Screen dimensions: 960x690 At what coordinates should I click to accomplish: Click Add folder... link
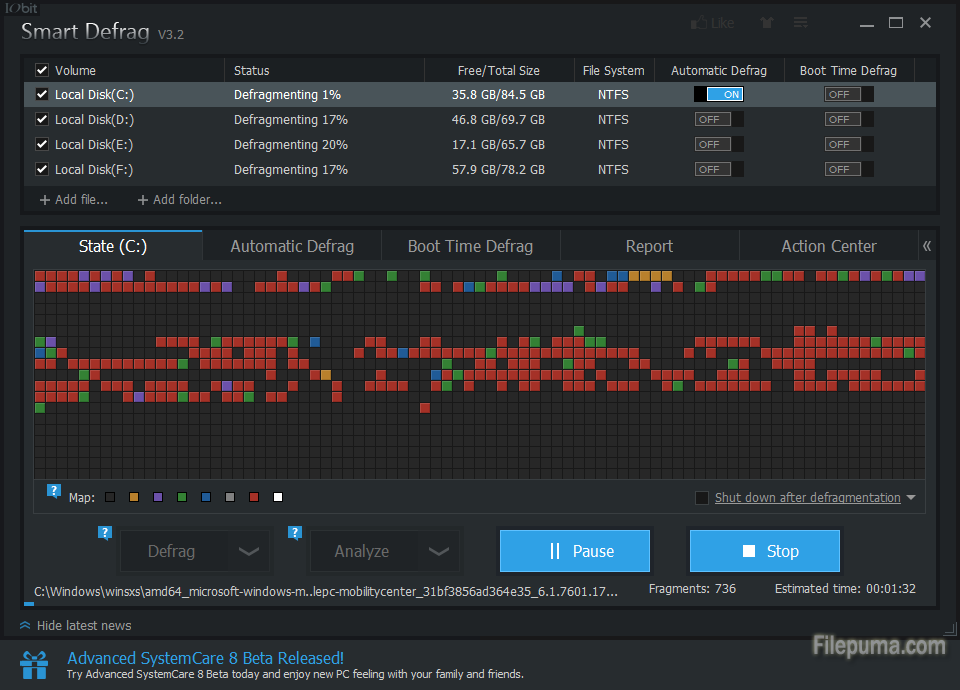click(x=179, y=200)
